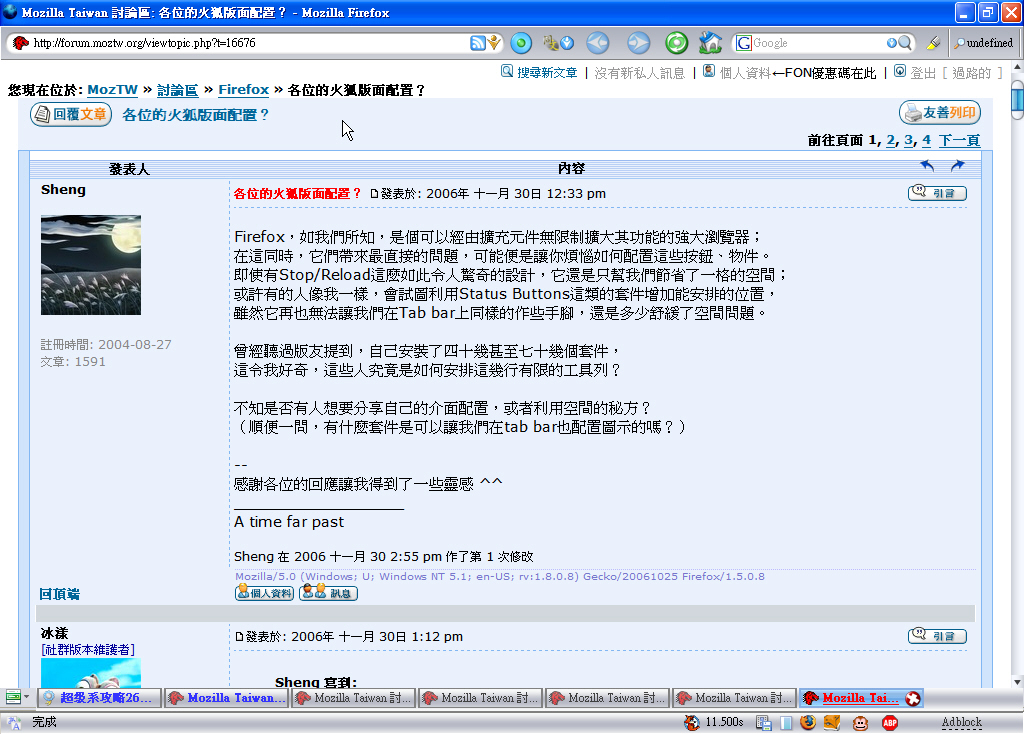The height and width of the screenshot is (734, 1024).
Task: Click the address bar URL field
Action: 248,43
